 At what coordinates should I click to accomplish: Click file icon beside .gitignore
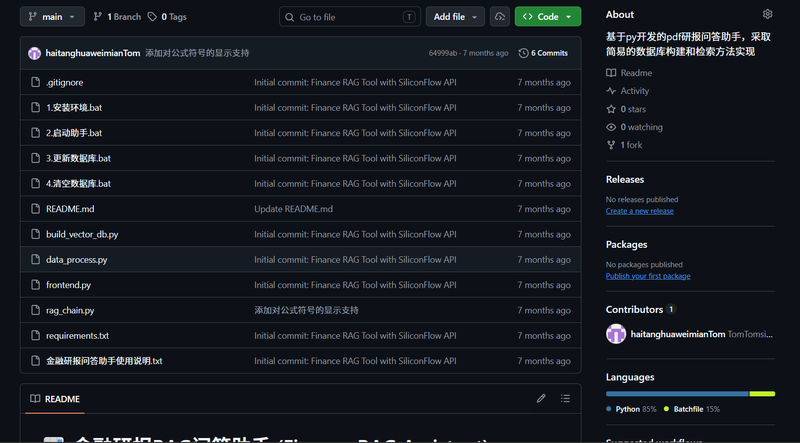(x=35, y=82)
